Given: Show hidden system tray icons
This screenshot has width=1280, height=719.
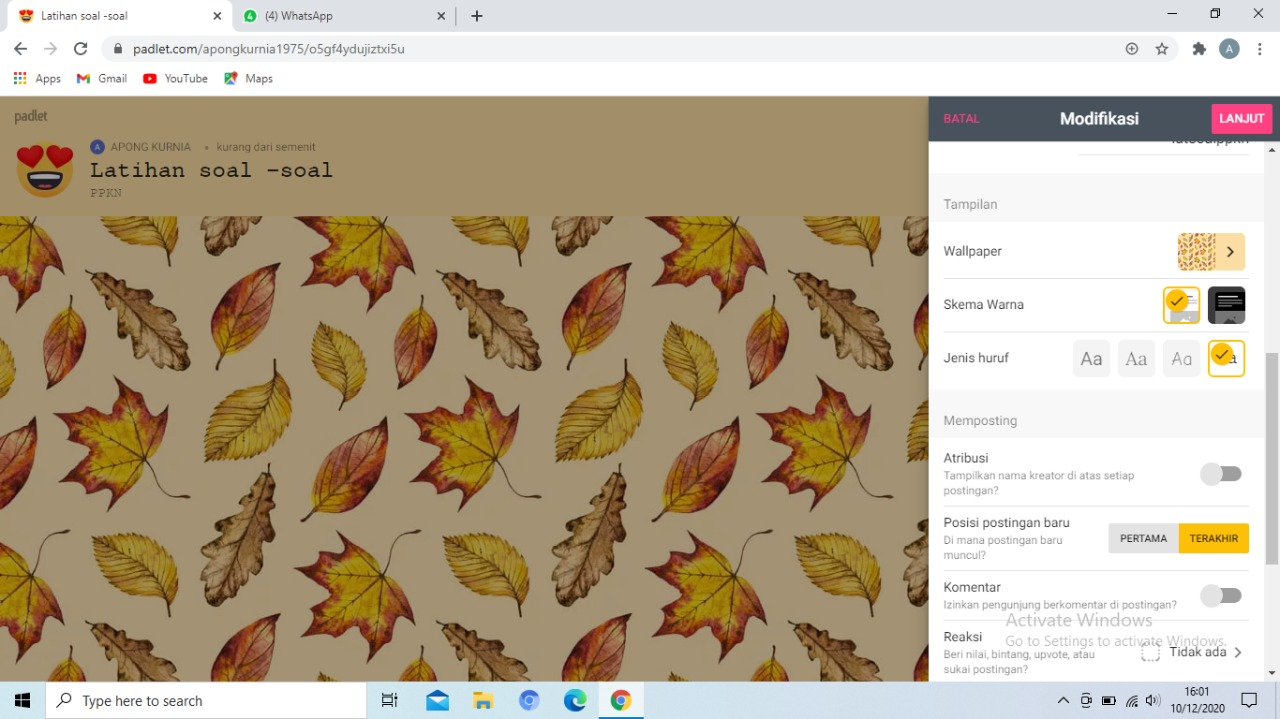Looking at the screenshot, I should [x=1063, y=701].
